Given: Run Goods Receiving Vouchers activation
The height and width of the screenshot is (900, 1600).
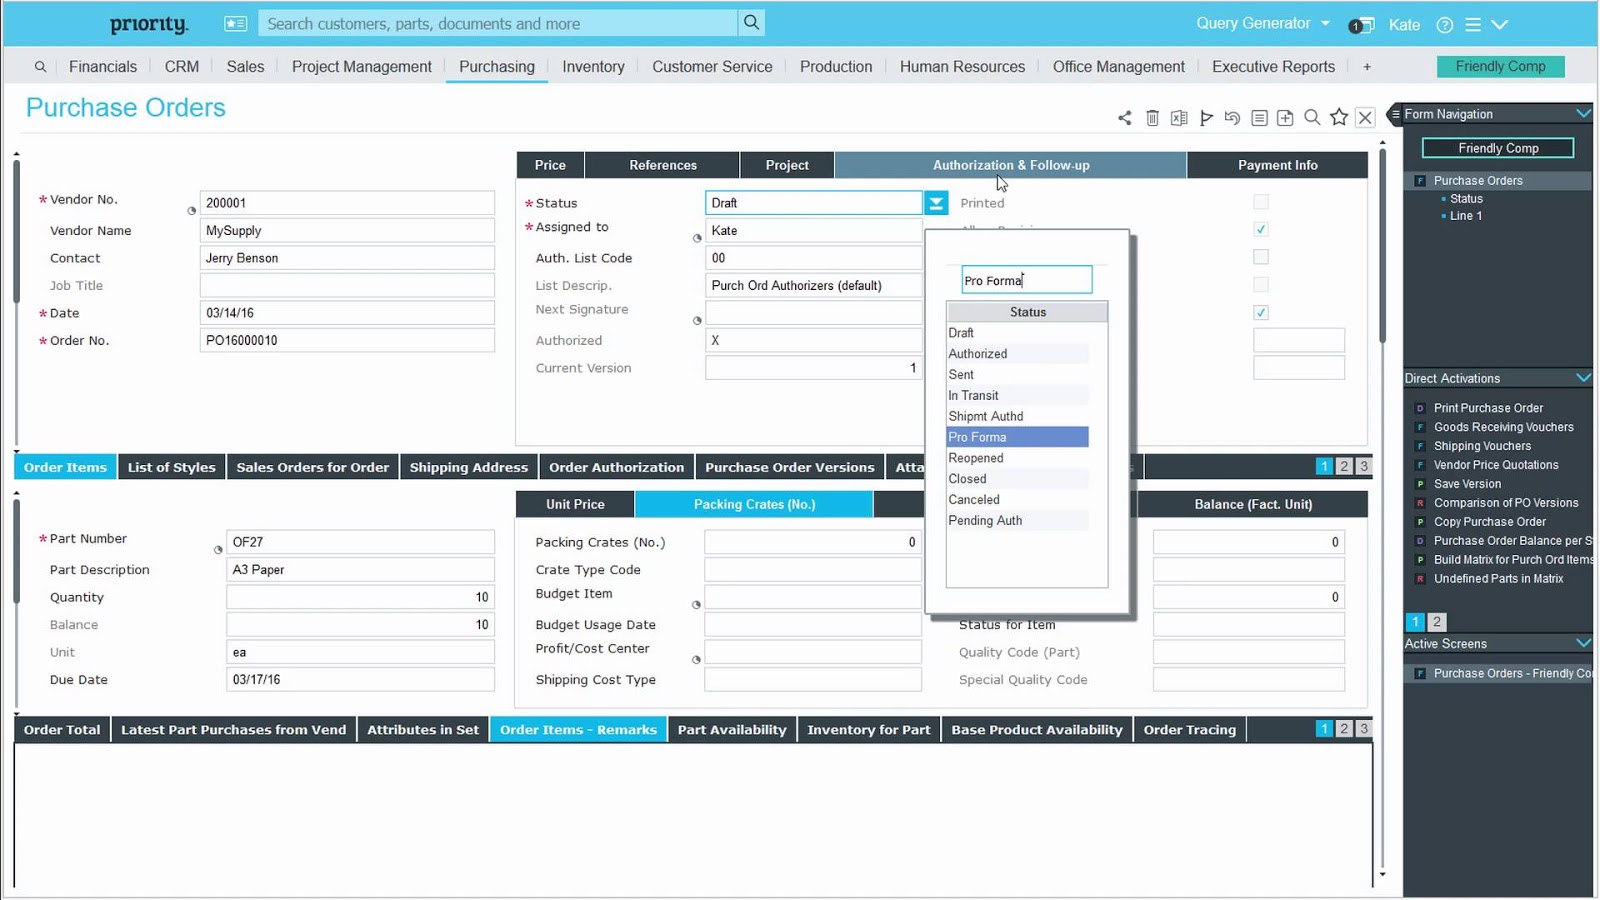Looking at the screenshot, I should point(1503,427).
